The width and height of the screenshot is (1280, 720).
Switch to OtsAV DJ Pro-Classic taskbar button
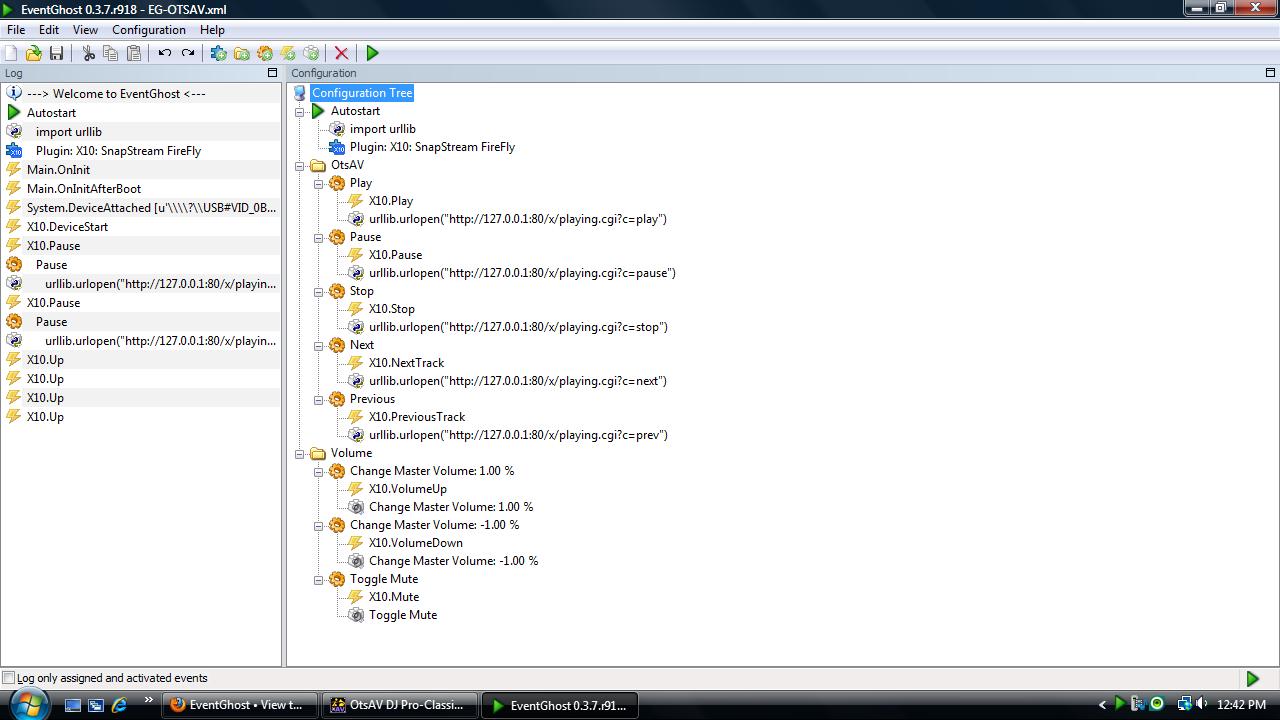tap(399, 705)
